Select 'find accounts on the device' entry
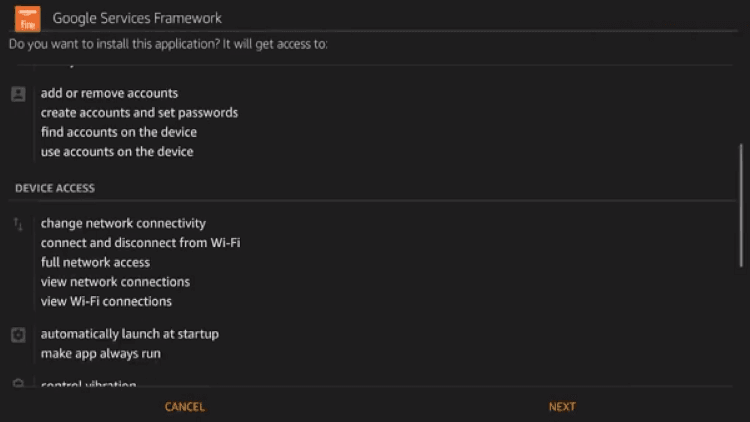This screenshot has height=422, width=750. click(x=118, y=132)
